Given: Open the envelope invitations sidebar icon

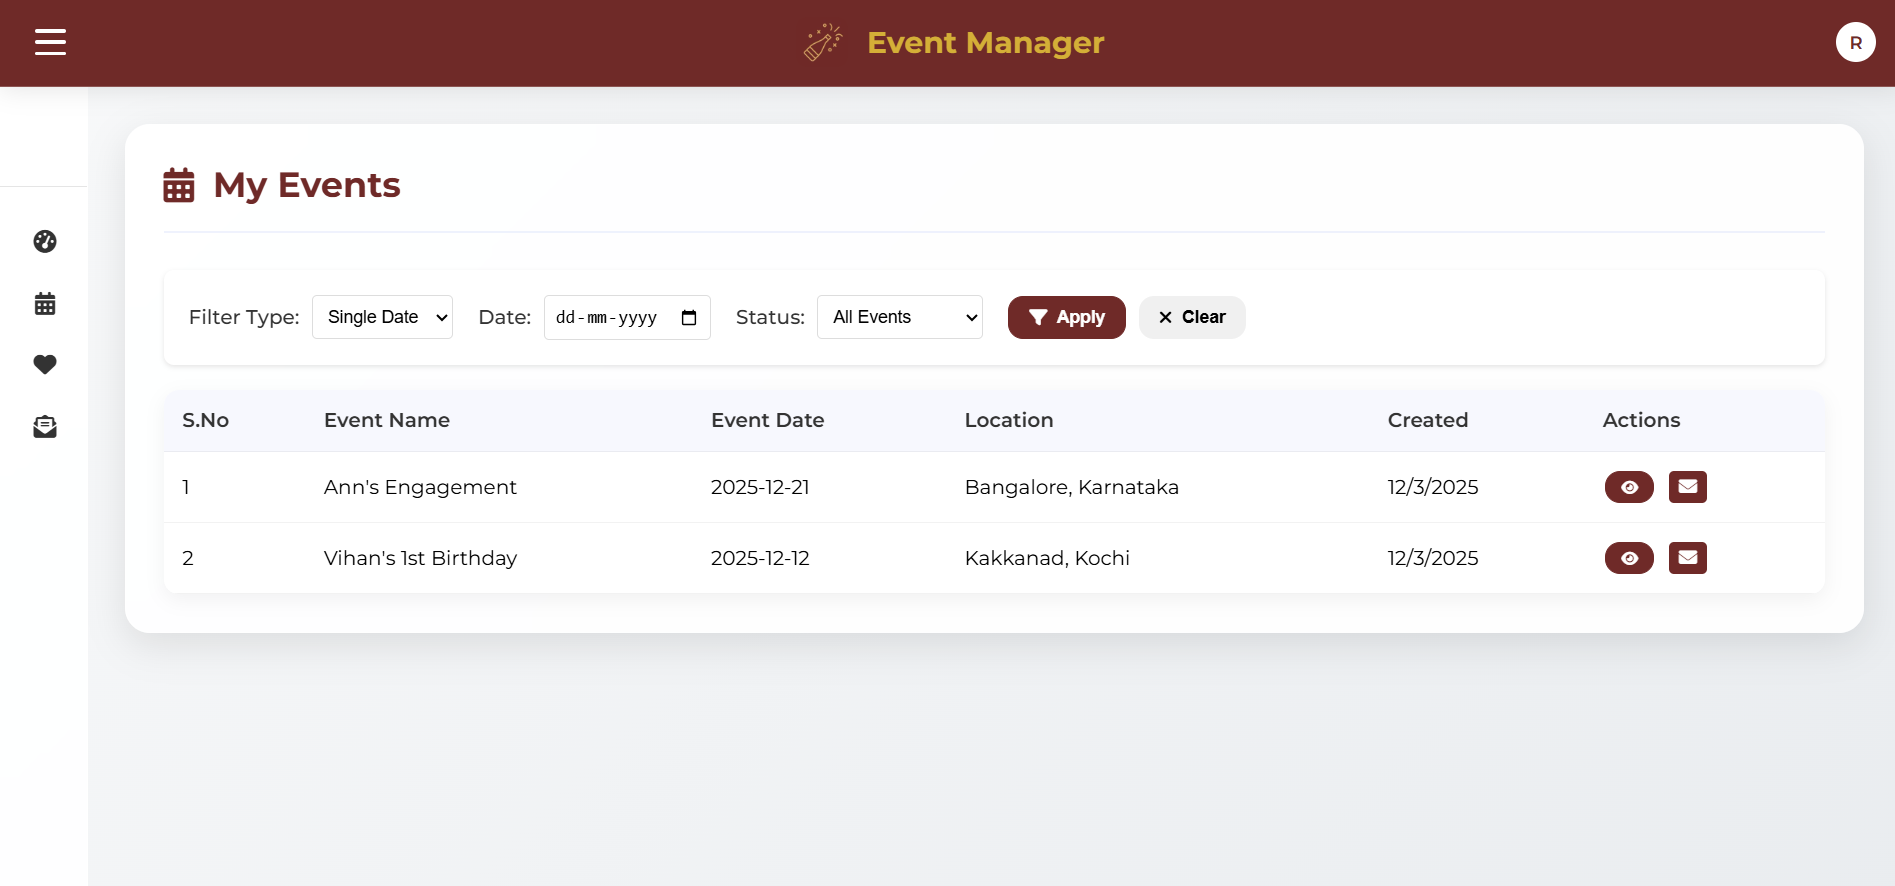Looking at the screenshot, I should click(x=45, y=427).
